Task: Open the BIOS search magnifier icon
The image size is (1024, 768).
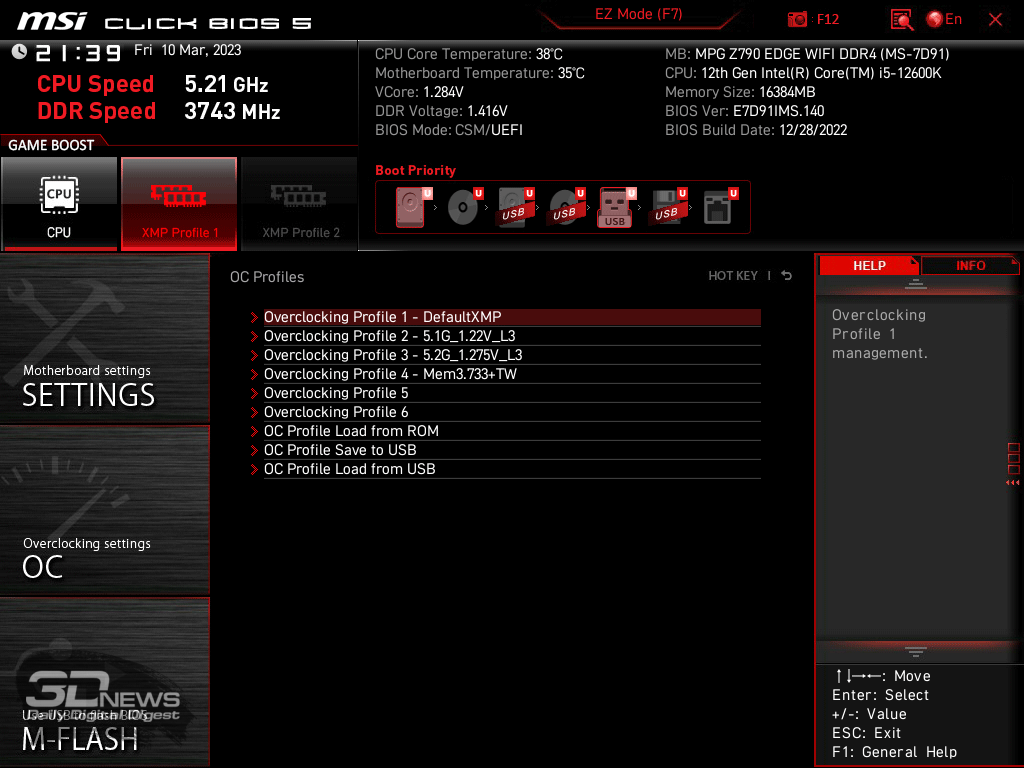Action: [x=902, y=20]
